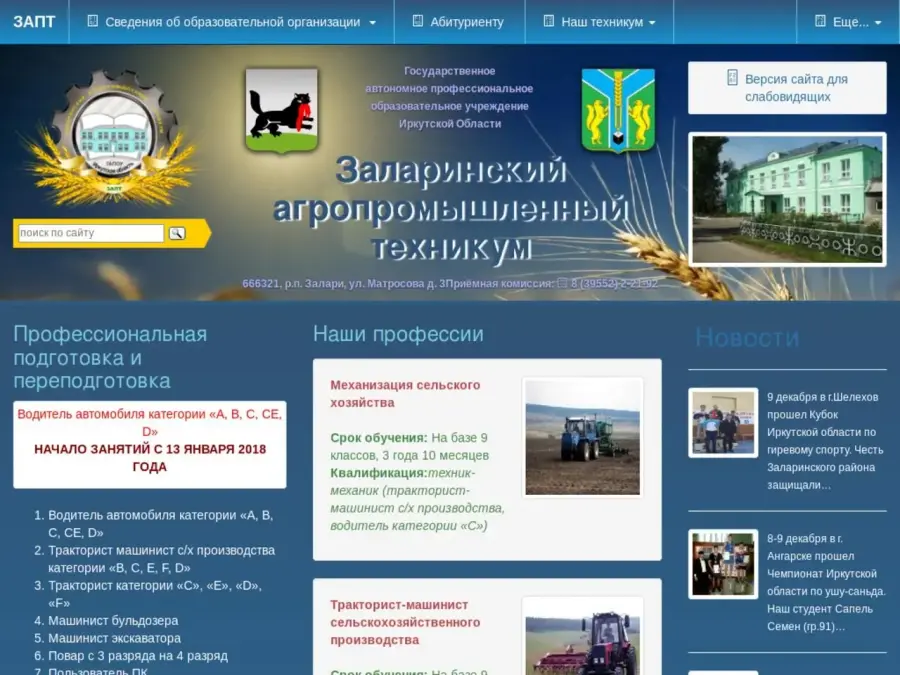Screen dimensions: 900x675
Task: Expand the Еще... dropdown arrow
Action: click(878, 23)
